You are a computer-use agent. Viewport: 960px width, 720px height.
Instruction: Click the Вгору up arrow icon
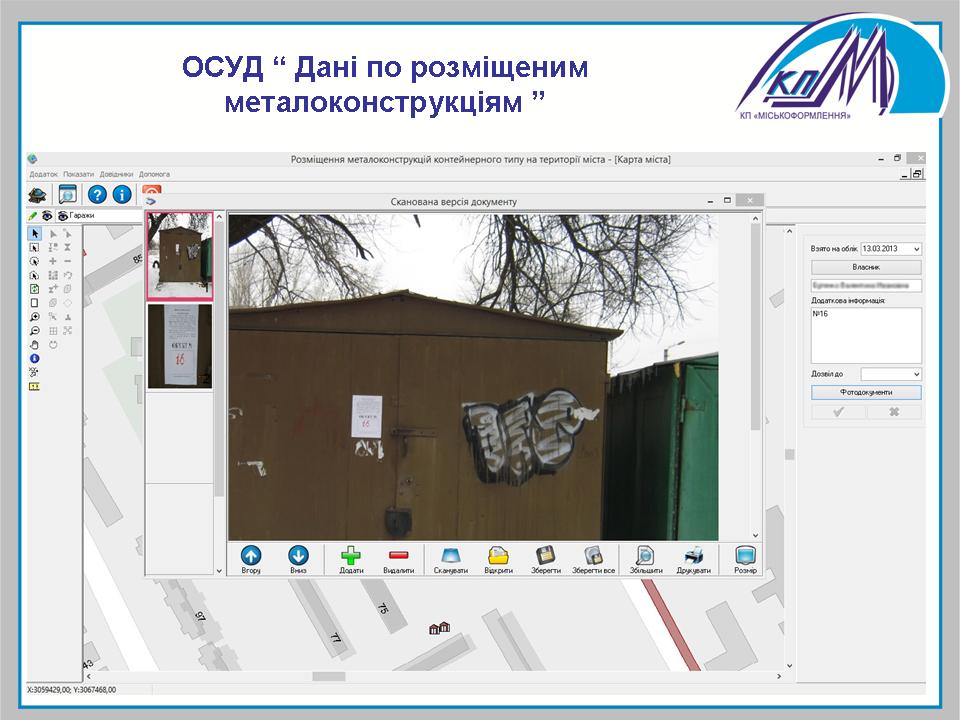pyautogui.click(x=251, y=557)
